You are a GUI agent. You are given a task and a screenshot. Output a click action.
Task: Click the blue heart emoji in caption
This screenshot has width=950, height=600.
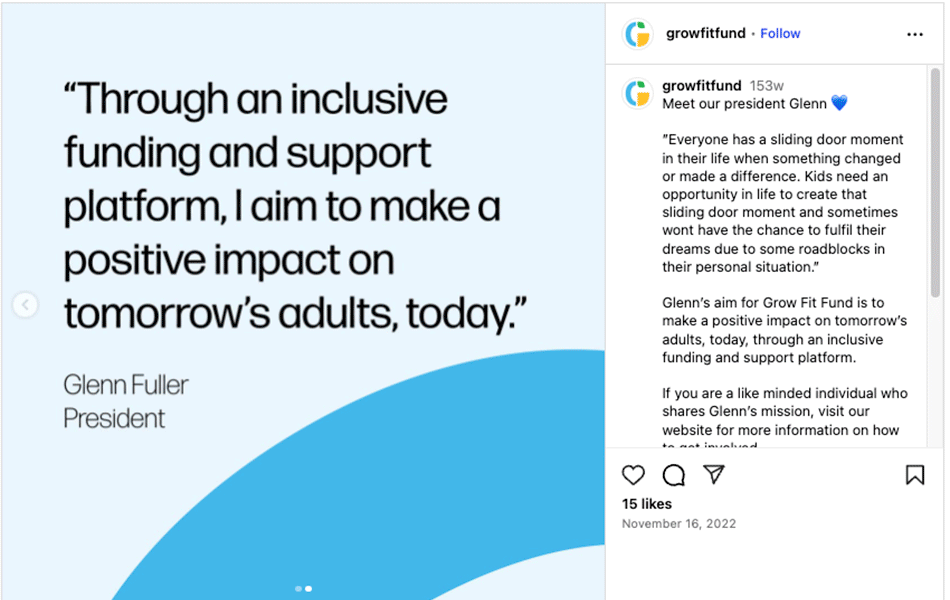[x=839, y=103]
